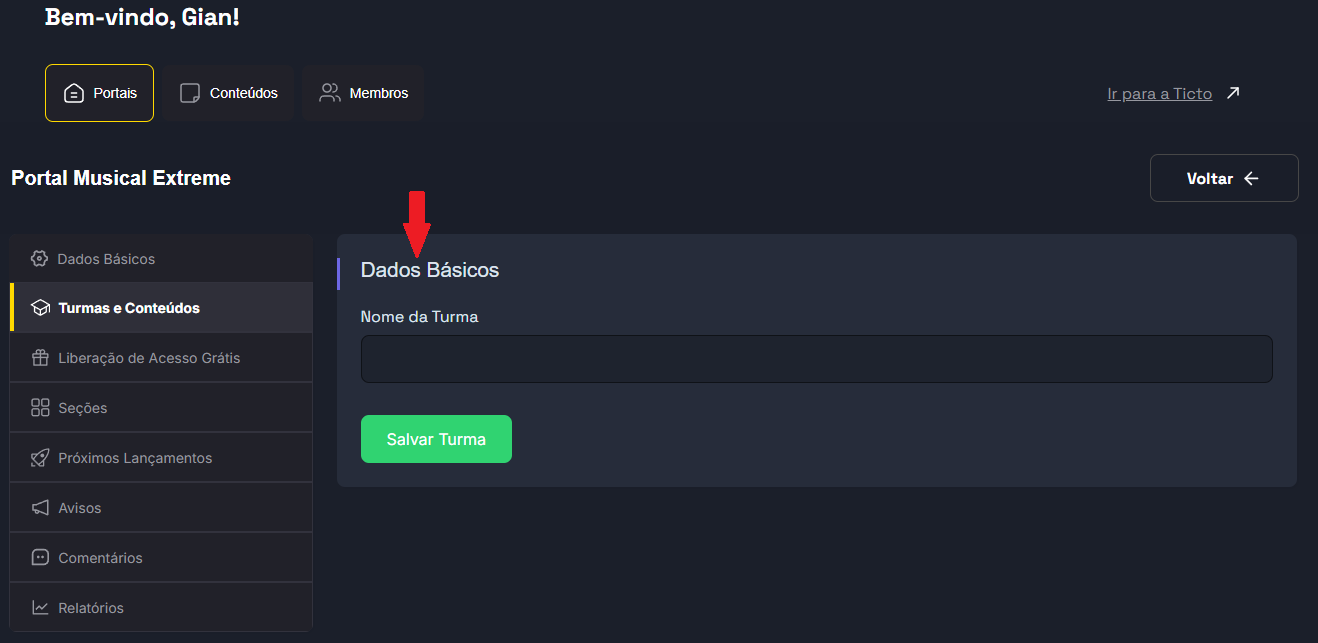Click the external arrow icon near Ticto link

click(x=1233, y=93)
